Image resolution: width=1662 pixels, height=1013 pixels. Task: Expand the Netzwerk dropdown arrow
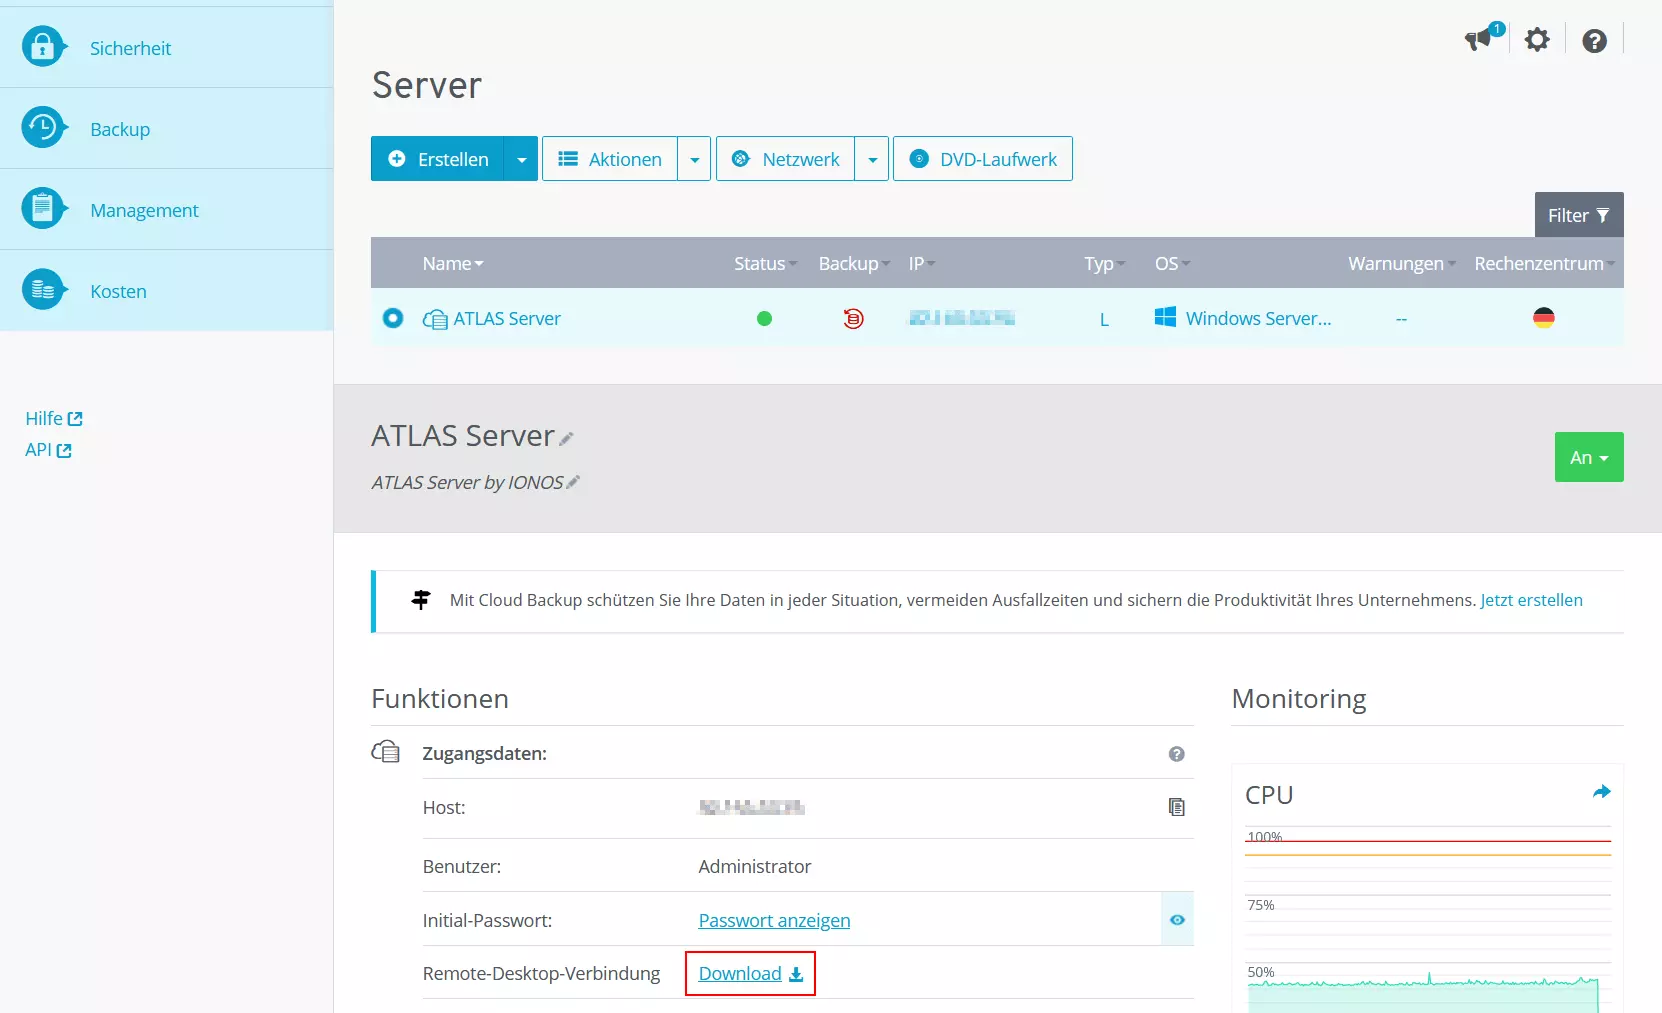pyautogui.click(x=872, y=159)
